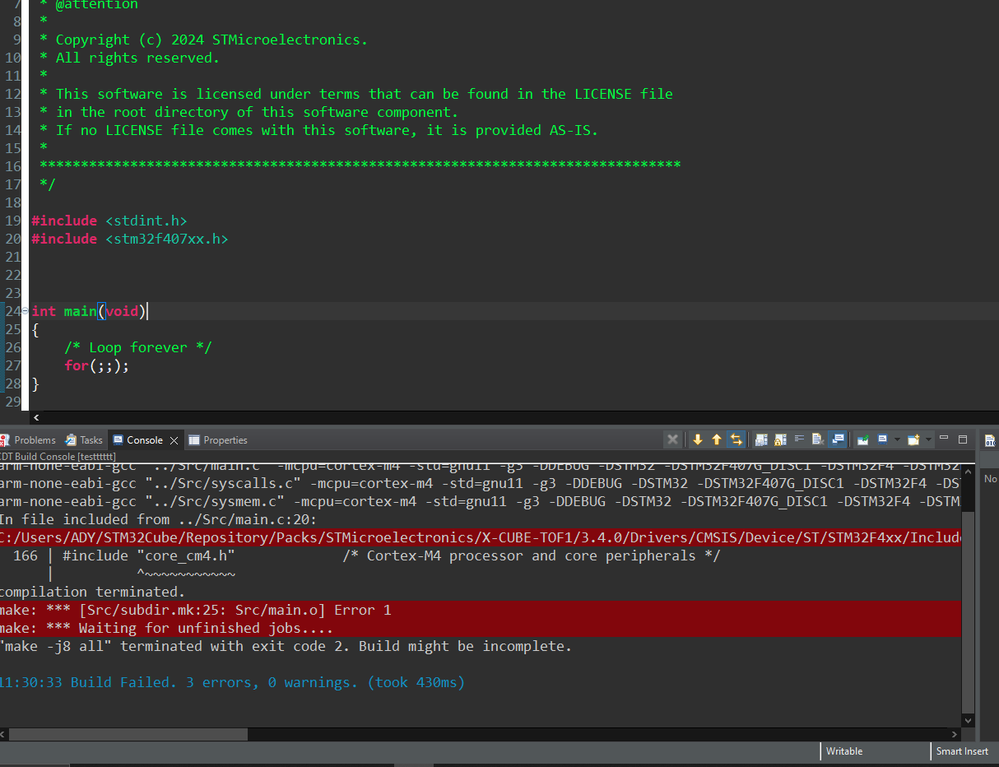Click console horizontal scroll right arrow

coord(954,735)
